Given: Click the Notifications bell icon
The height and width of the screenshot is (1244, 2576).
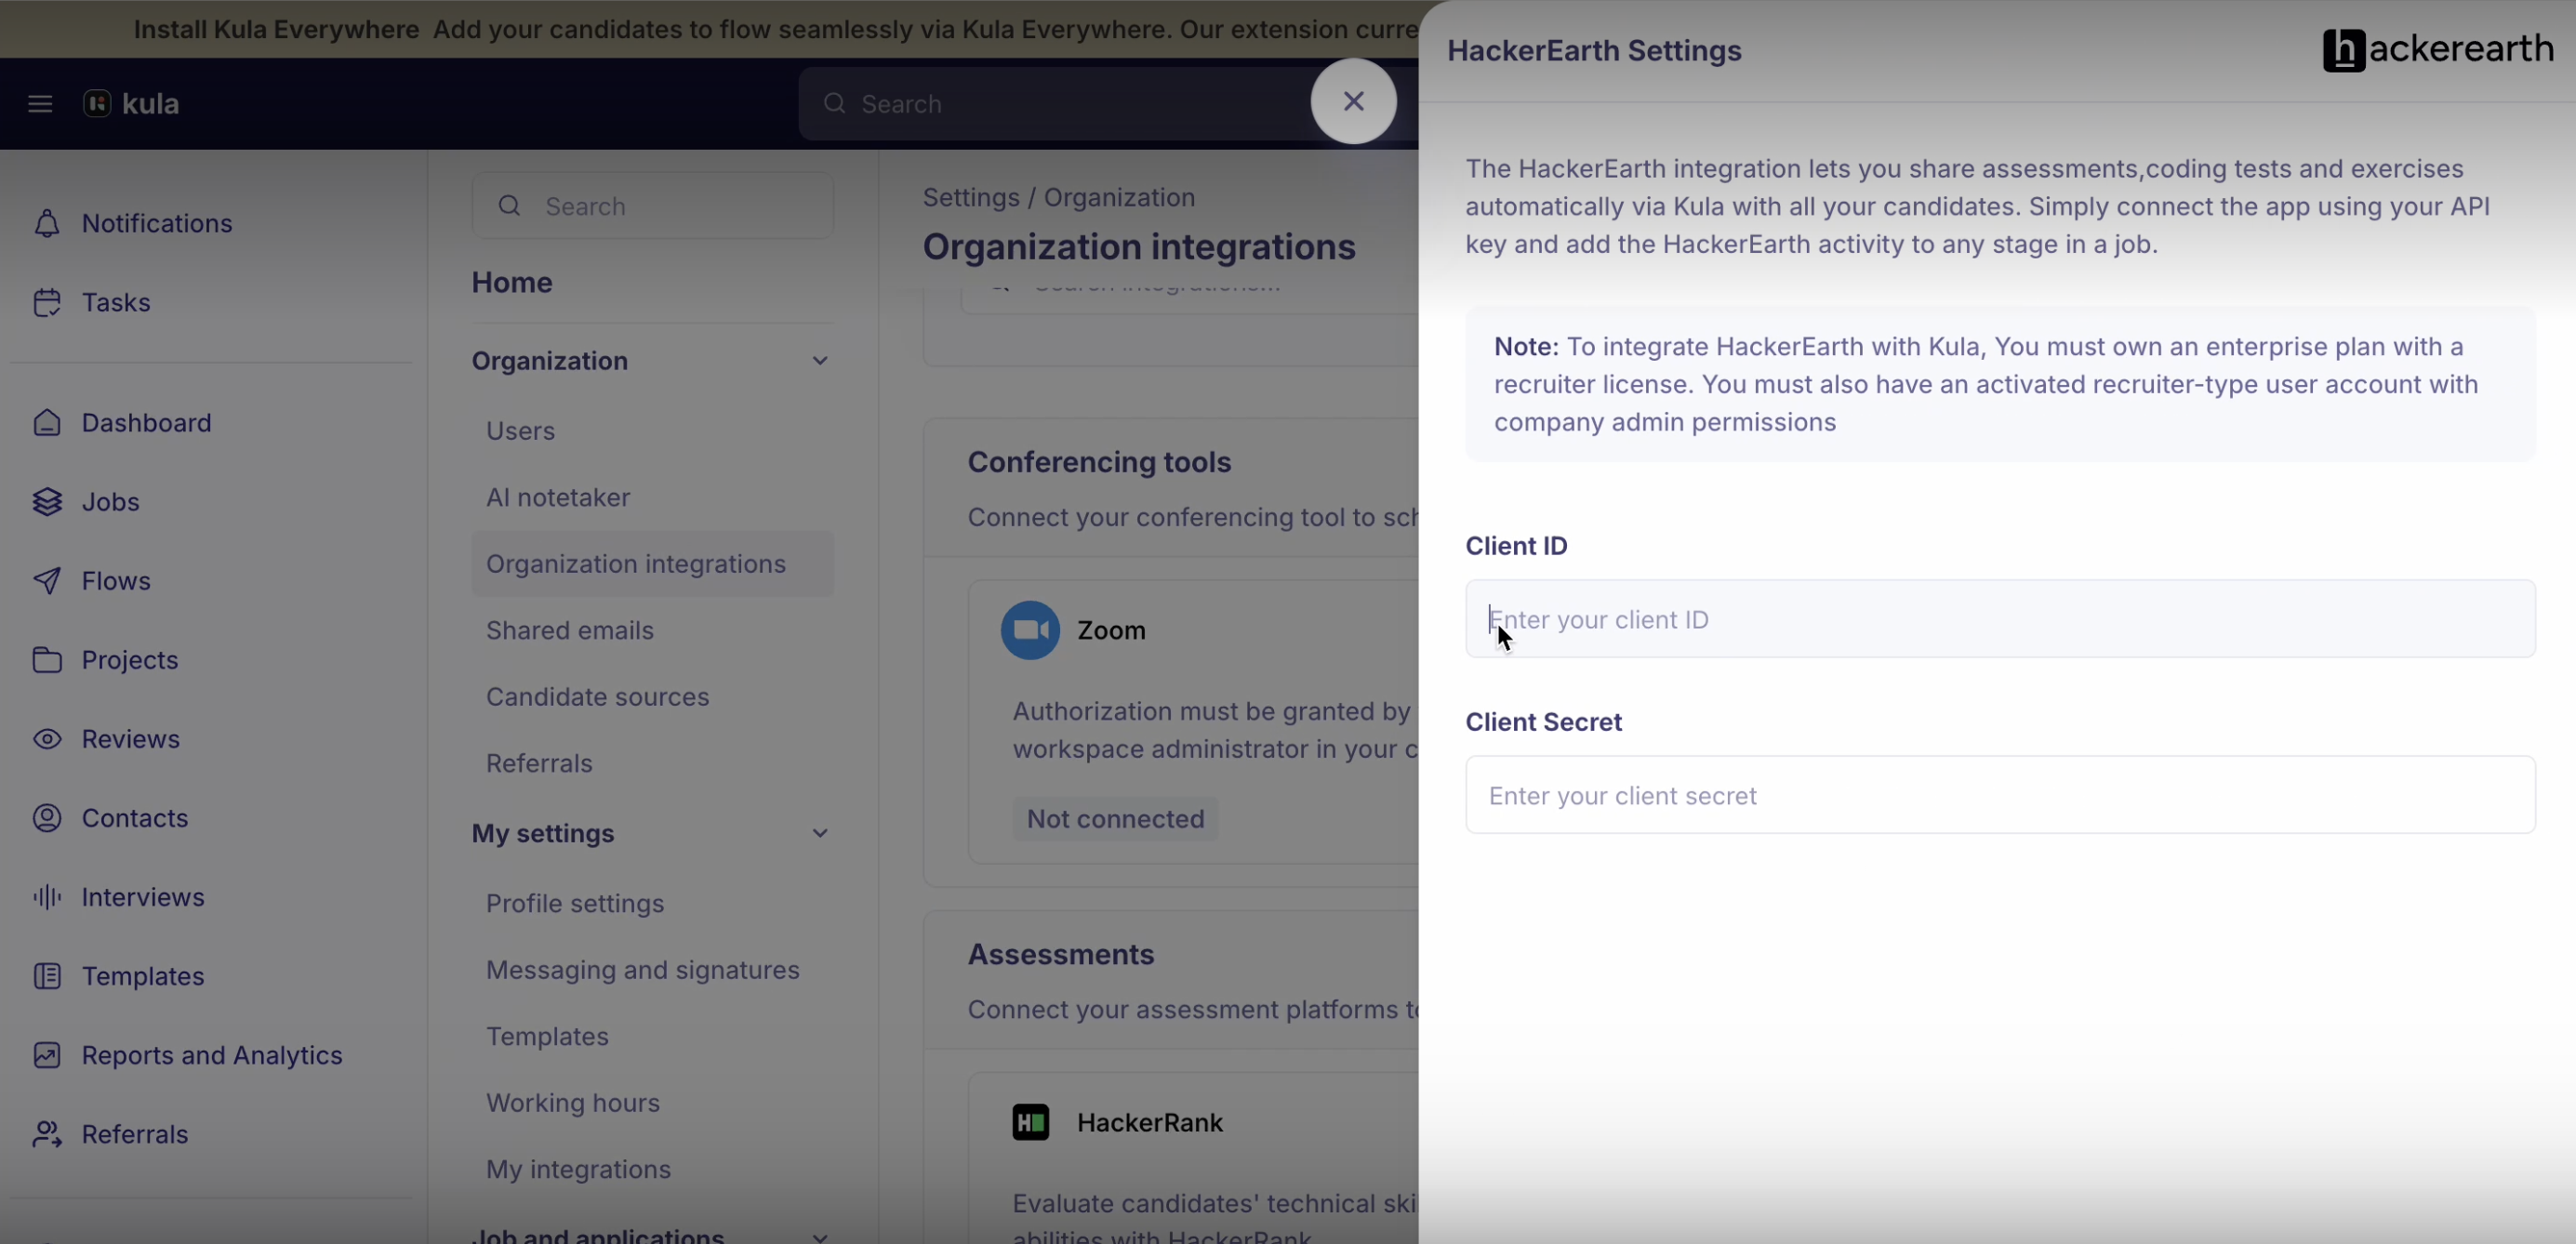Looking at the screenshot, I should [x=47, y=223].
